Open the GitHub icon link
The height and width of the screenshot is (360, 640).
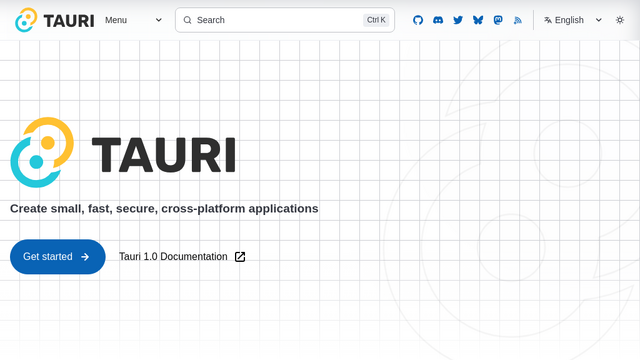click(x=418, y=20)
